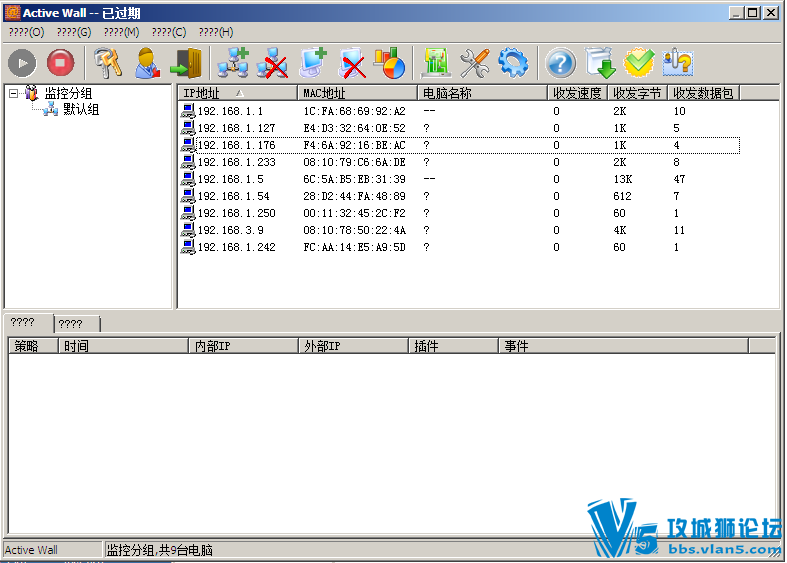Open the wrench and screwdriver tools icon
The width and height of the screenshot is (787, 563).
tap(474, 63)
